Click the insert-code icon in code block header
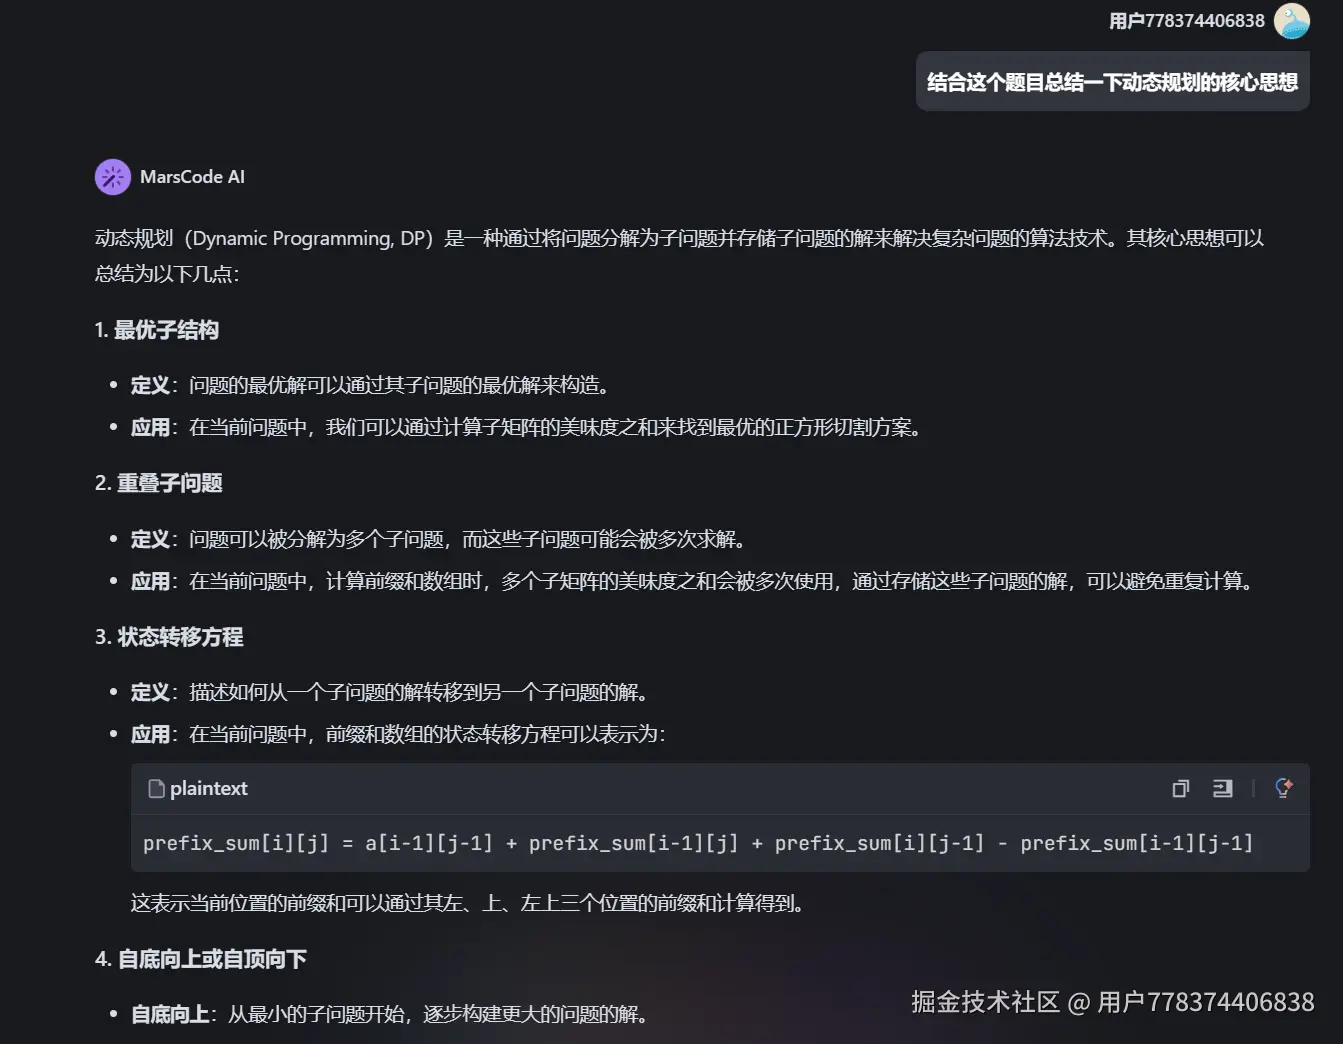1343x1044 pixels. pos(1222,788)
